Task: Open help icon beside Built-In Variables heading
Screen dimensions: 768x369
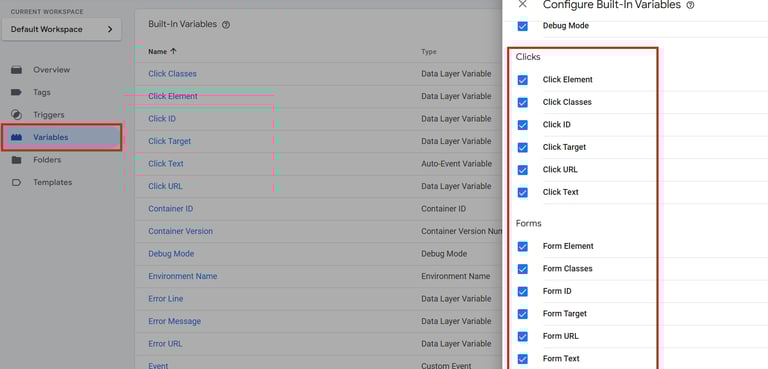Action: tap(226, 25)
